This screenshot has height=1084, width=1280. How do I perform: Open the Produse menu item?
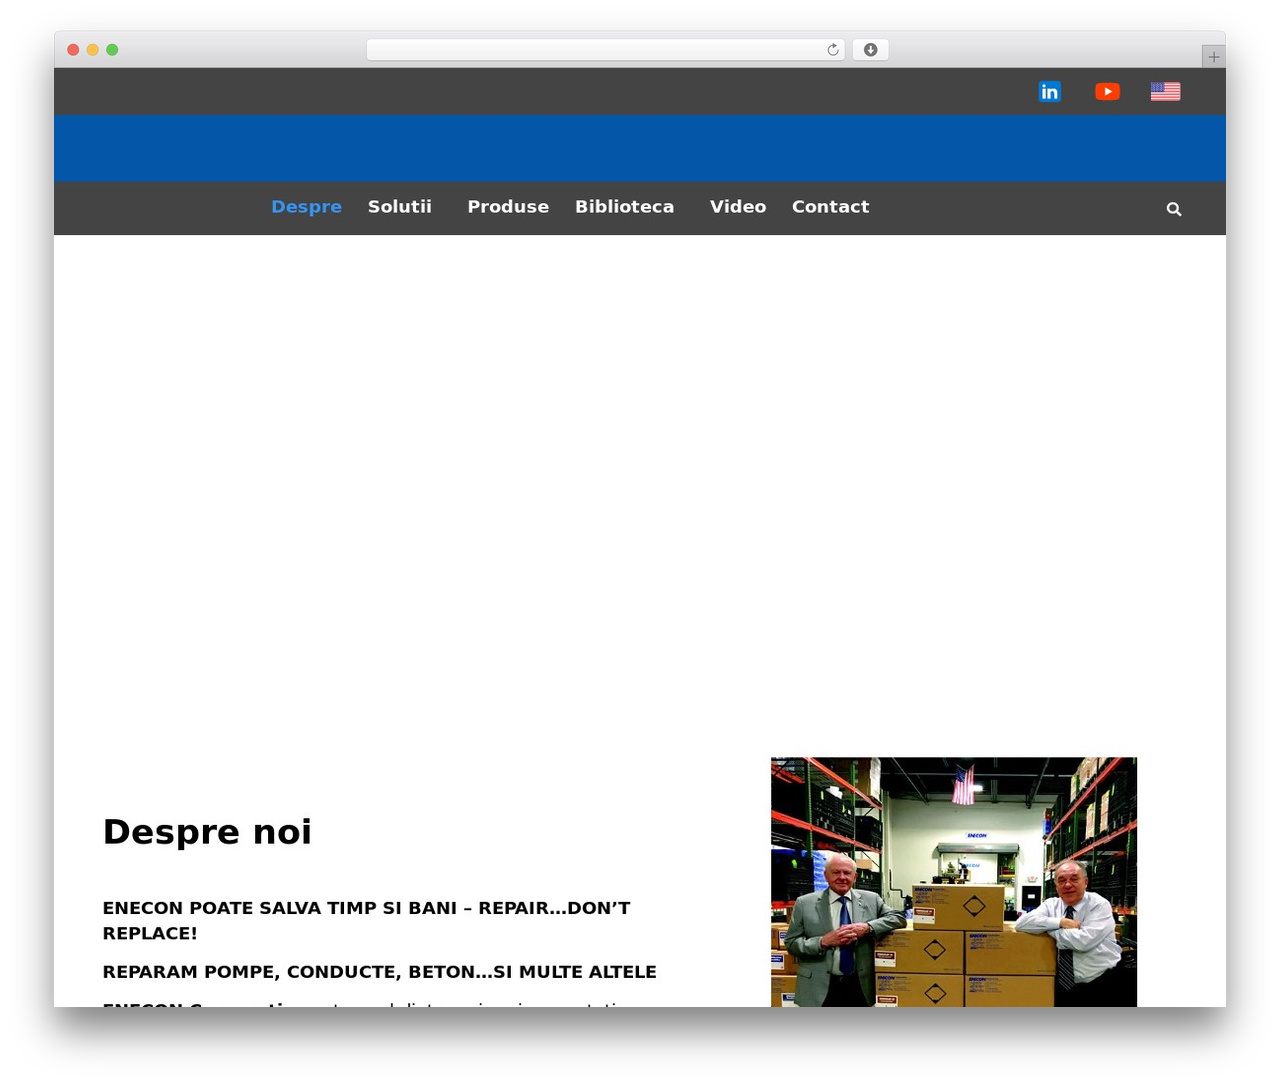click(508, 207)
